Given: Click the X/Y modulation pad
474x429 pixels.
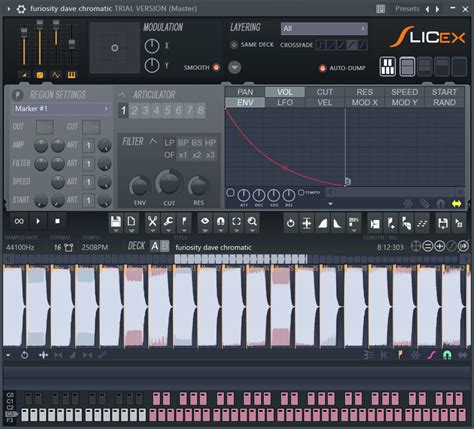Looking at the screenshot, I should (x=115, y=48).
